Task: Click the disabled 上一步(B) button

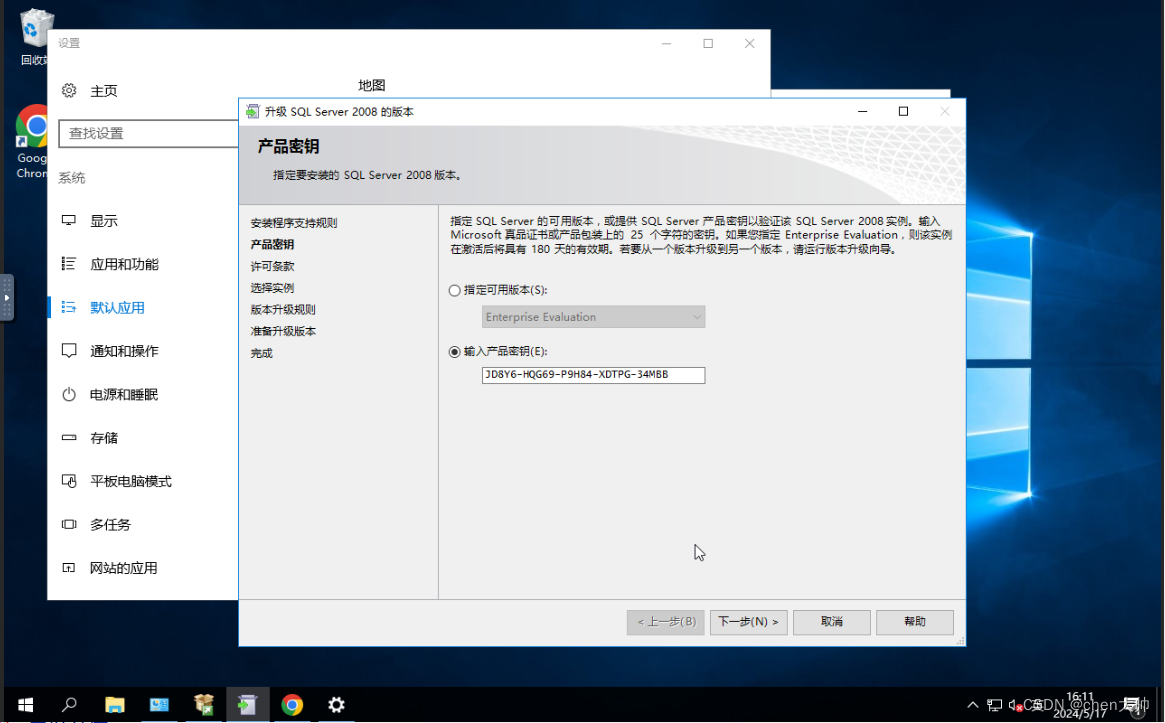Action: click(x=666, y=622)
